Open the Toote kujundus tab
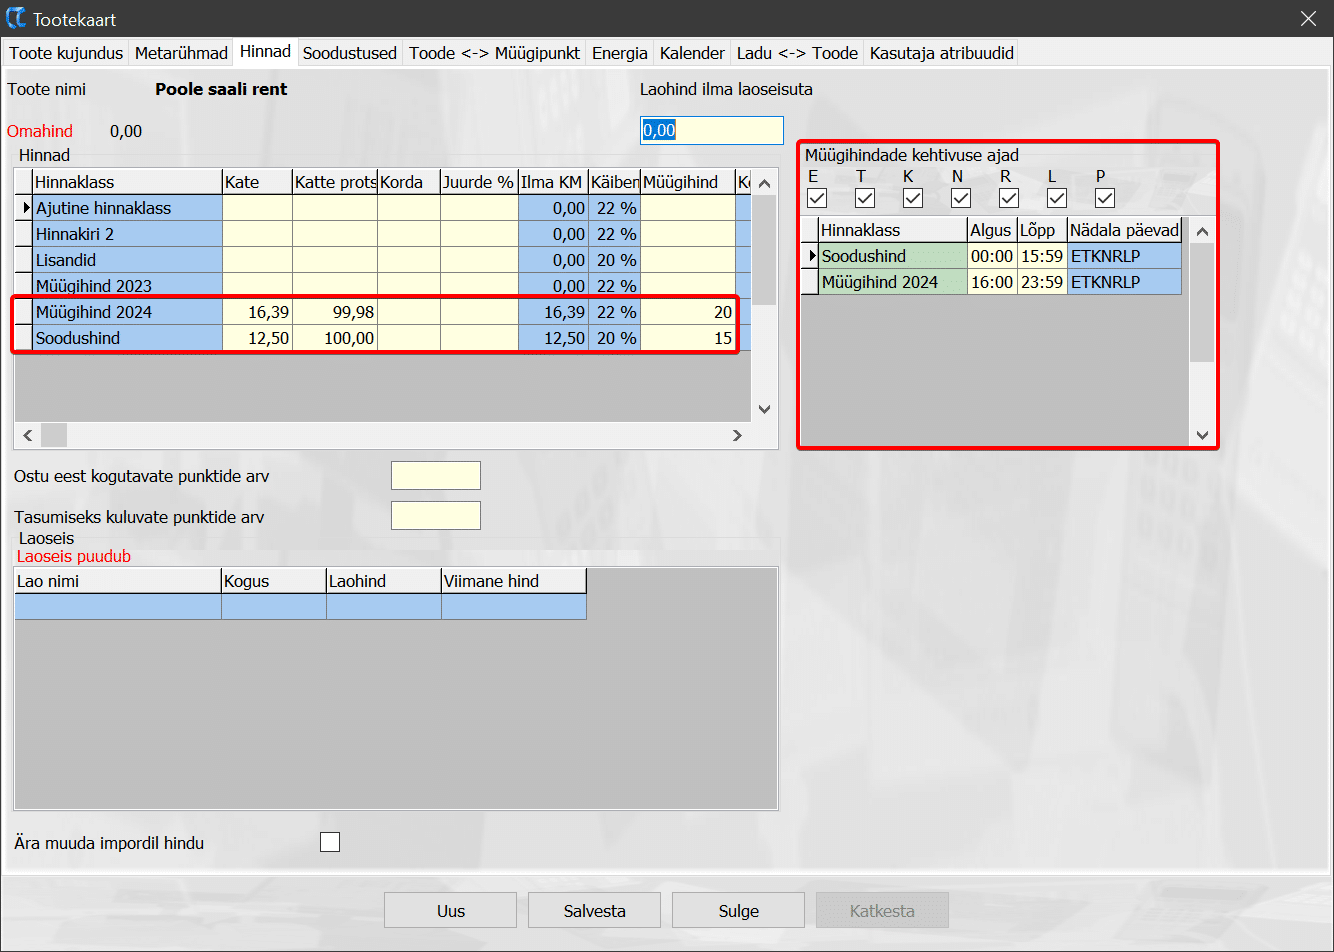1334x952 pixels. (66, 53)
